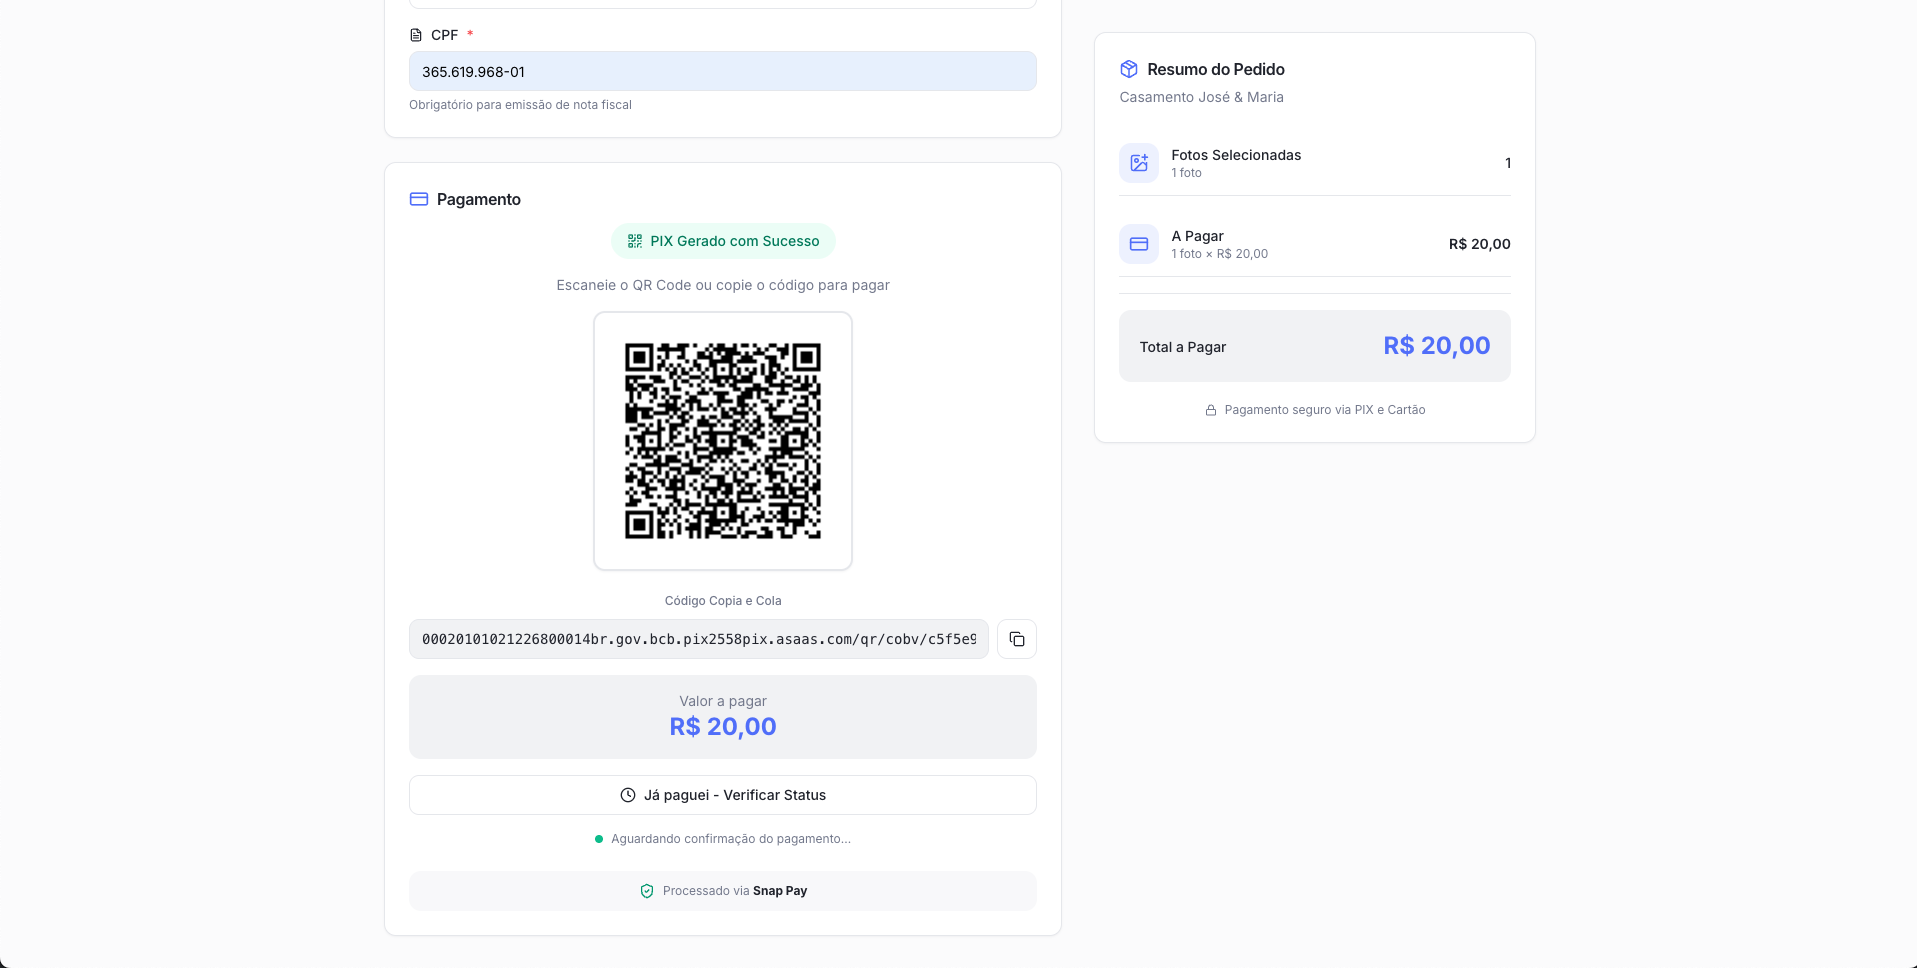Click Obrigatório para emissão de nota fiscal hint
The width and height of the screenshot is (1917, 968).
pos(520,105)
